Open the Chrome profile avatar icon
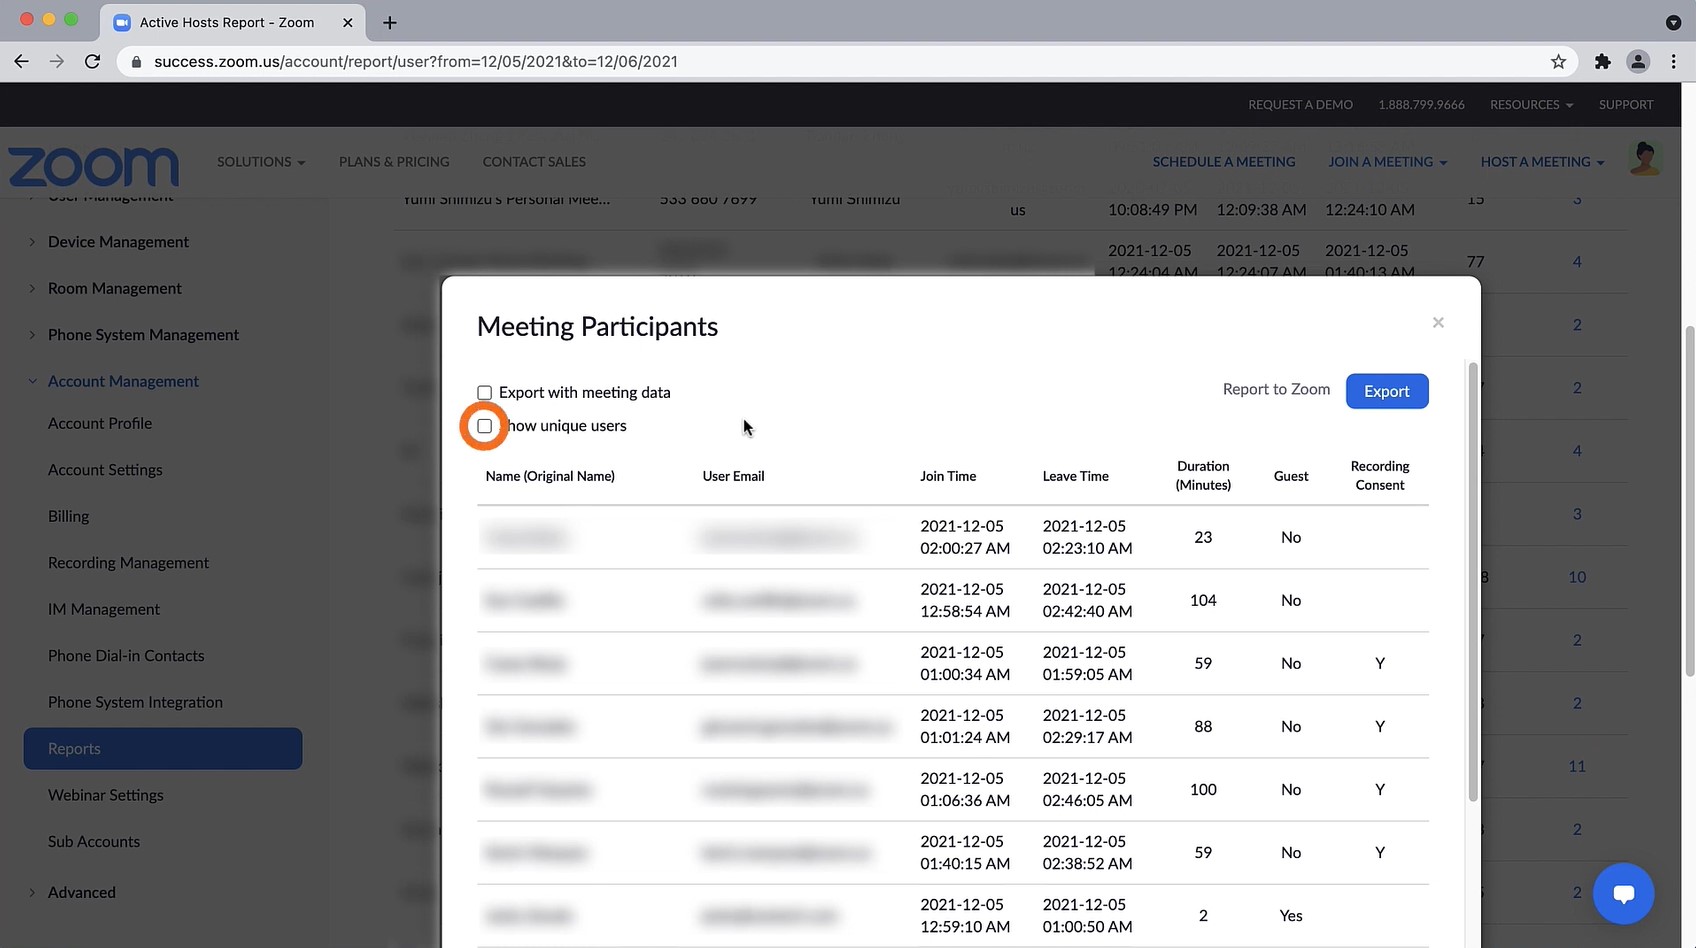This screenshot has width=1696, height=948. click(x=1638, y=62)
